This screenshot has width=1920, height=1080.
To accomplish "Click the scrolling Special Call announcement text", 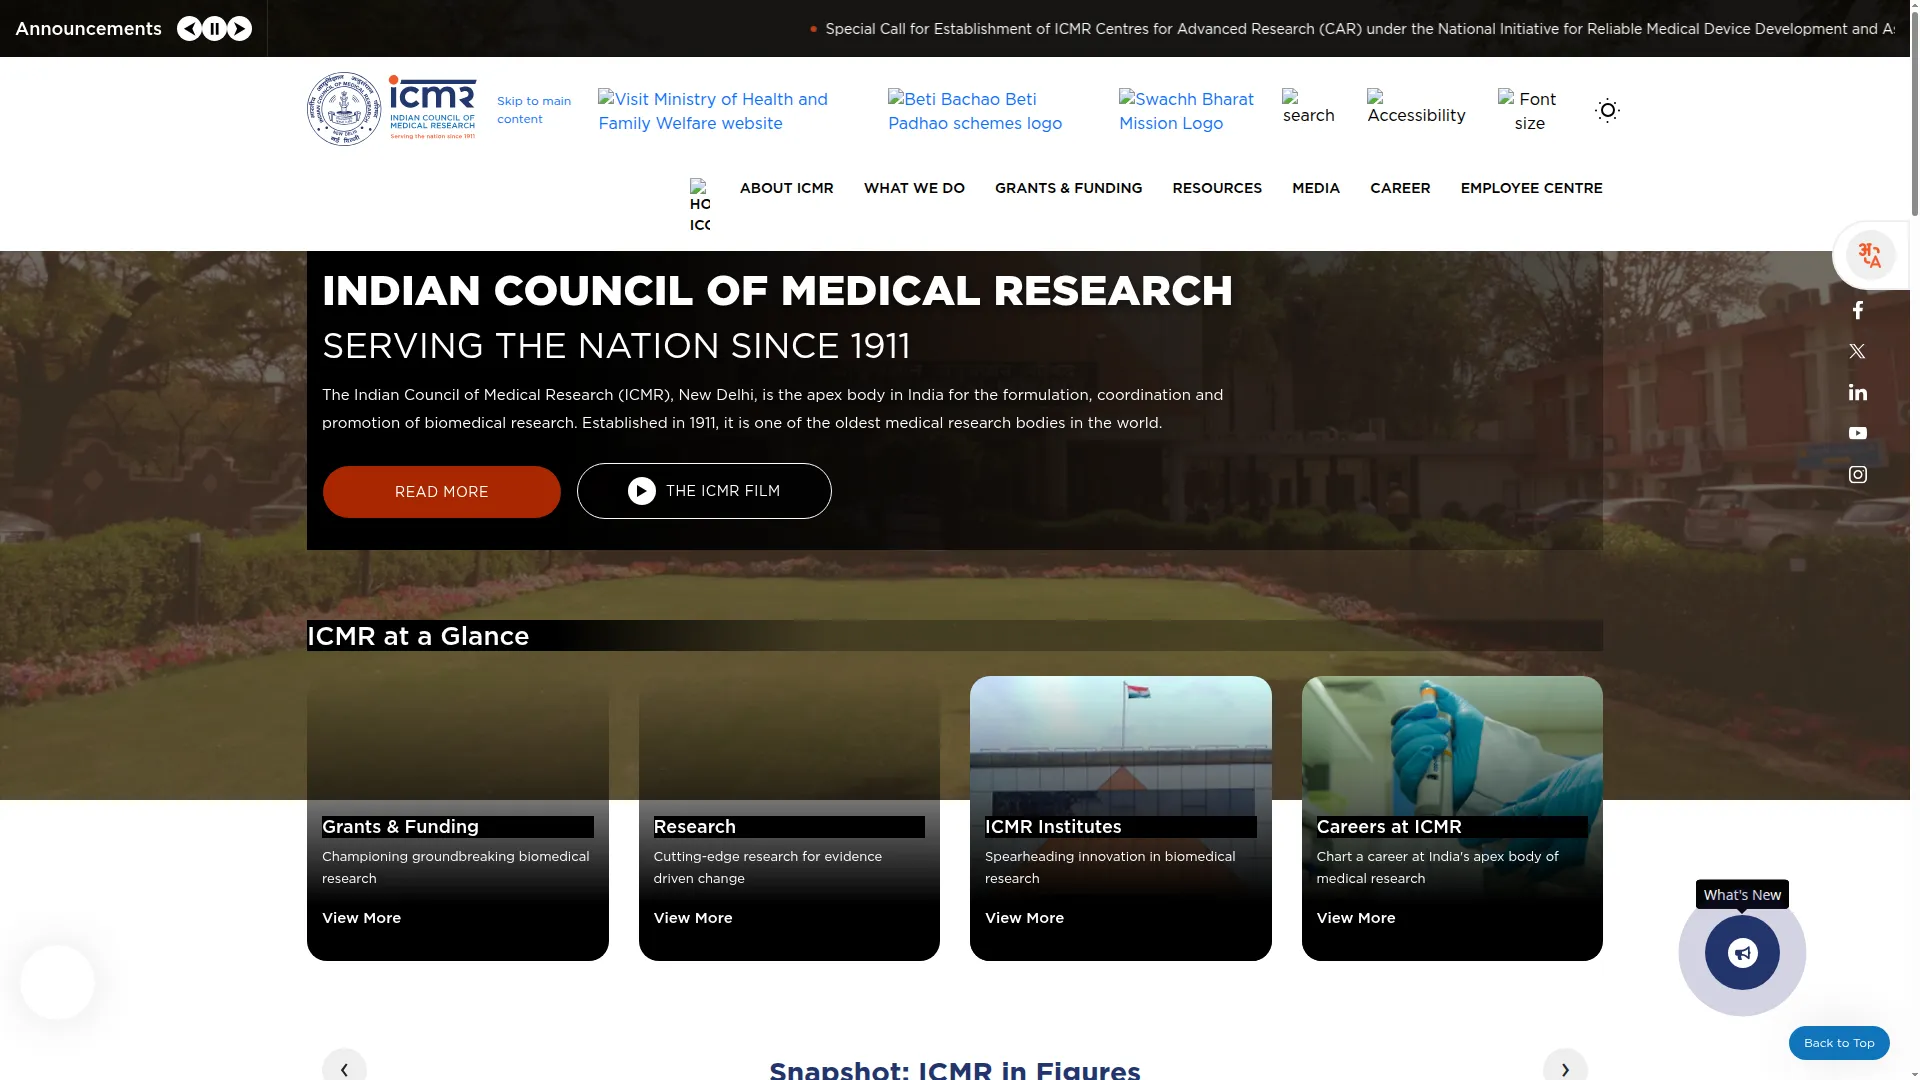I will click(x=1360, y=29).
